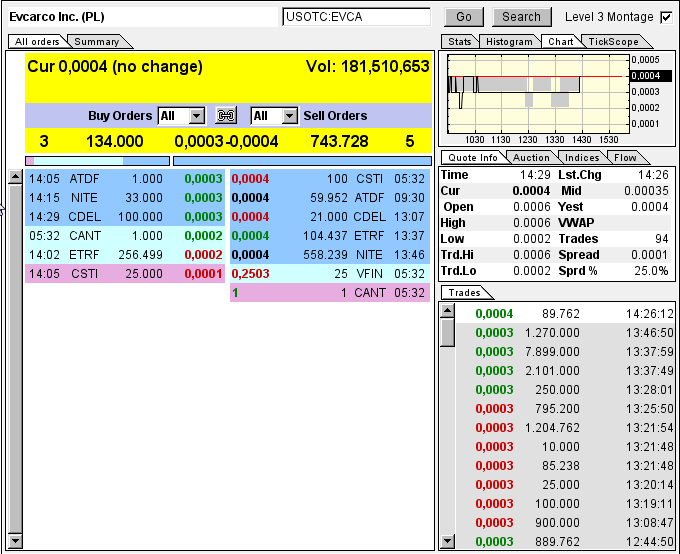Click the order book scroll up arrow

tap(15, 176)
